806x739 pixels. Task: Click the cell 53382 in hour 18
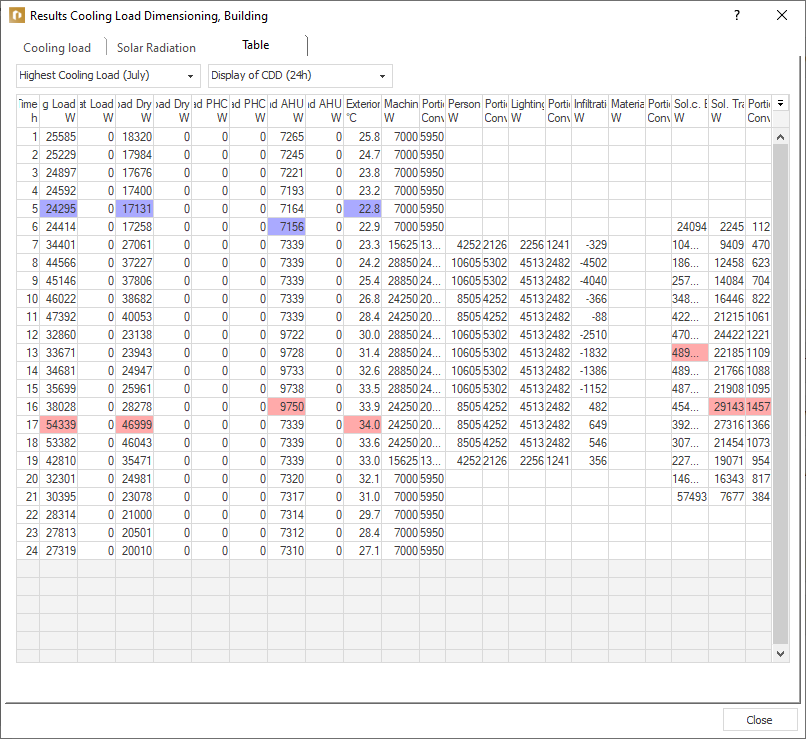click(59, 443)
